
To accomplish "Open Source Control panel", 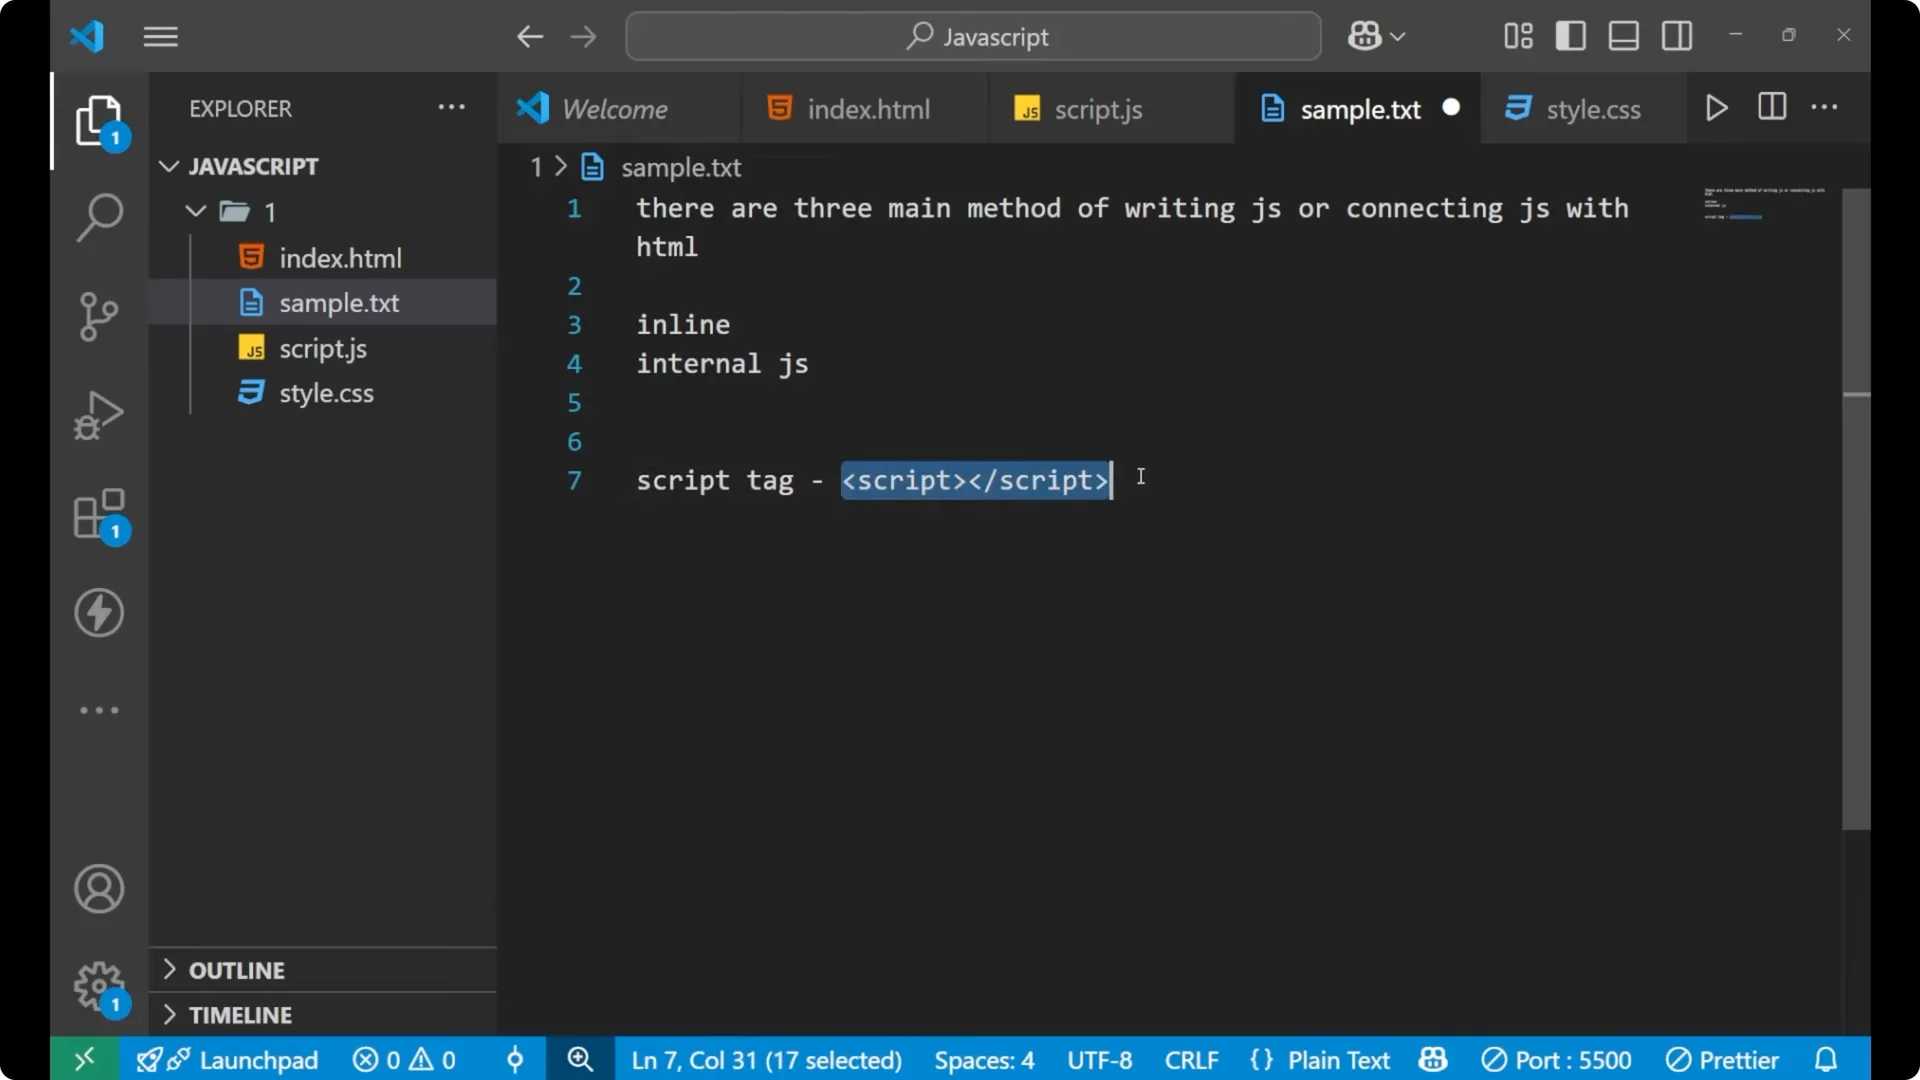I will pyautogui.click(x=98, y=316).
